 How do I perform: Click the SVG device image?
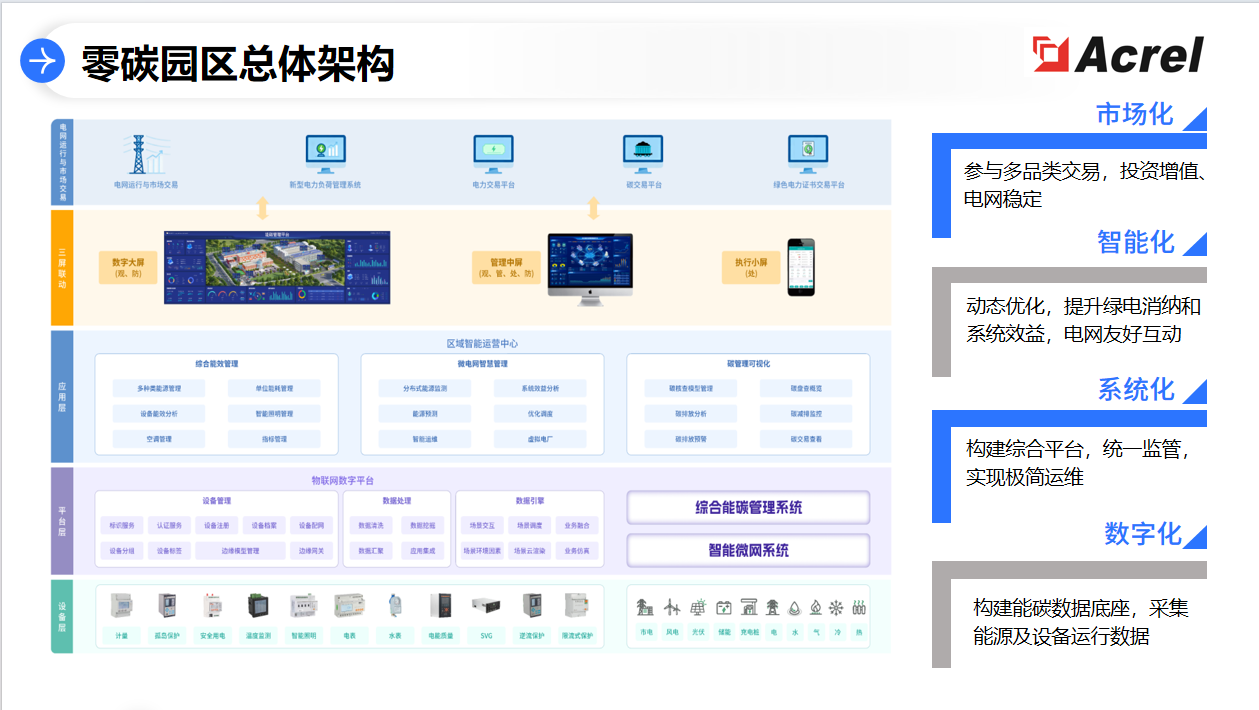coord(486,606)
